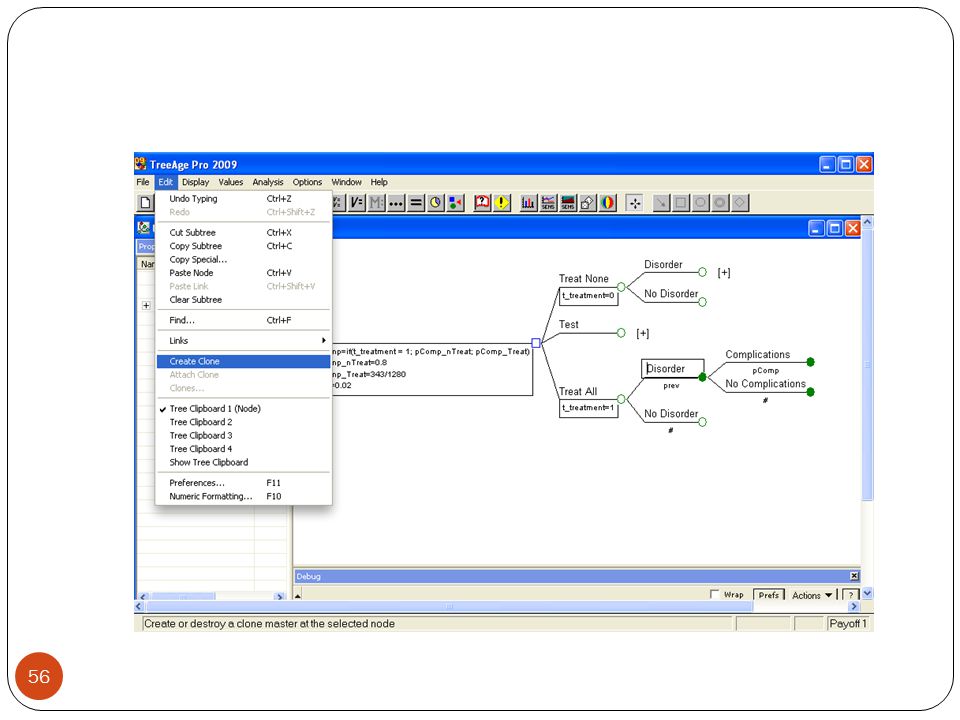Click the dice-like simulation toolbar icon

pos(587,203)
